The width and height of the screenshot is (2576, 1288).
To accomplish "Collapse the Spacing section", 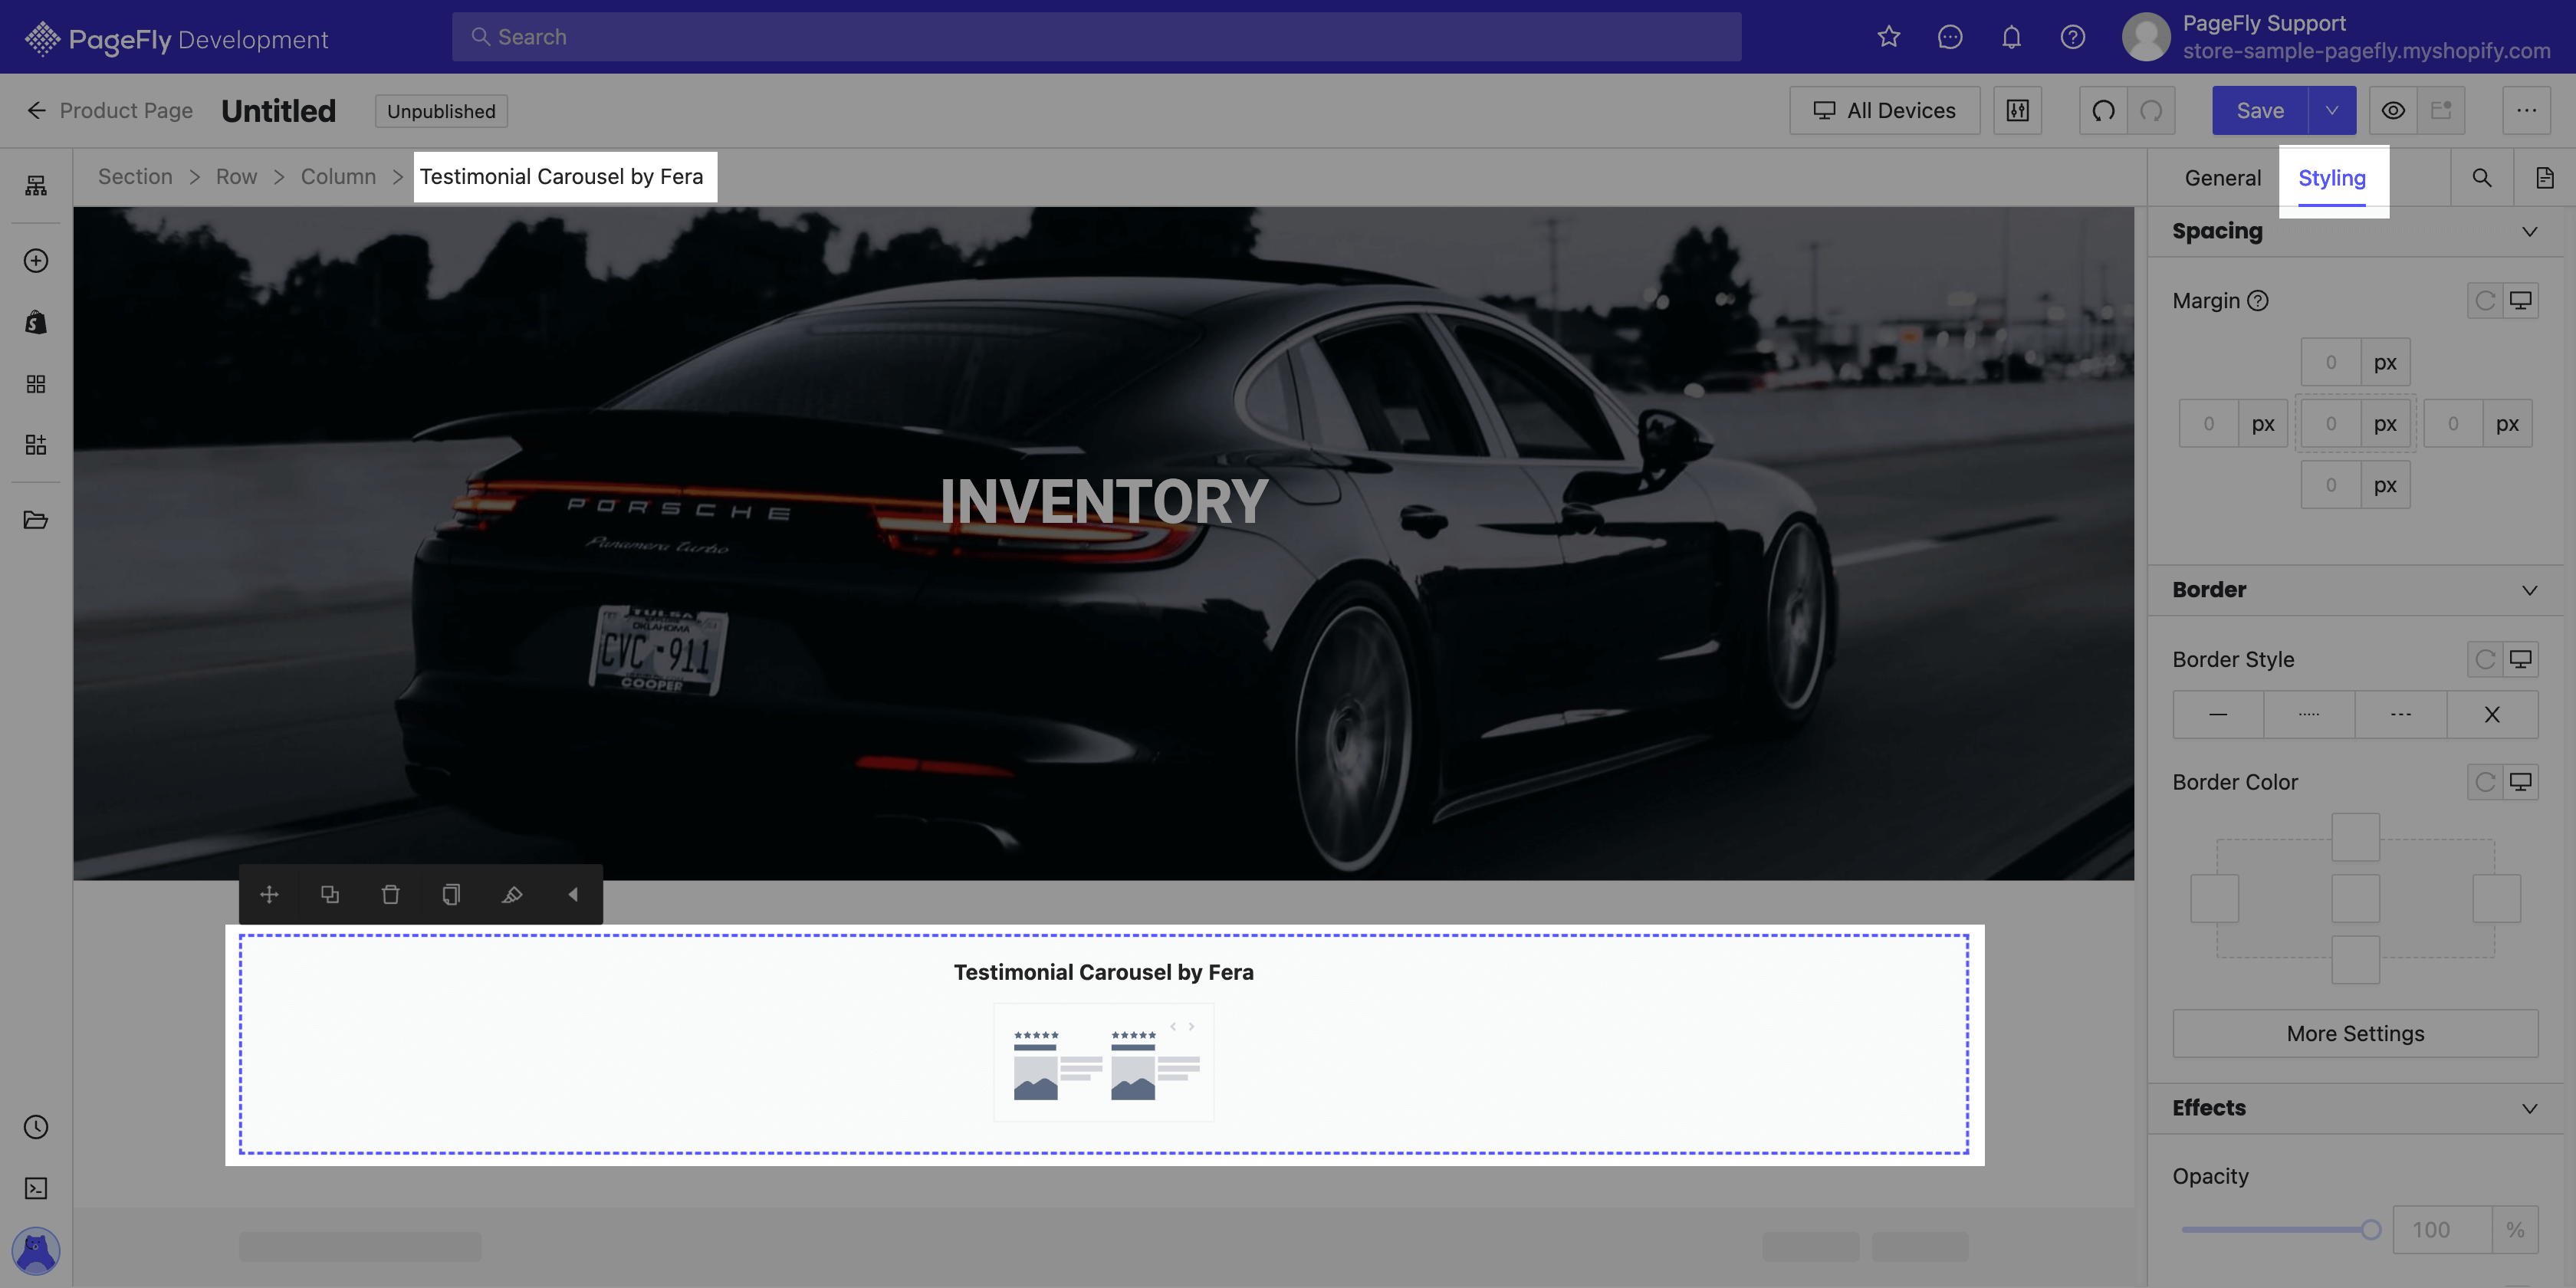I will (x=2529, y=232).
